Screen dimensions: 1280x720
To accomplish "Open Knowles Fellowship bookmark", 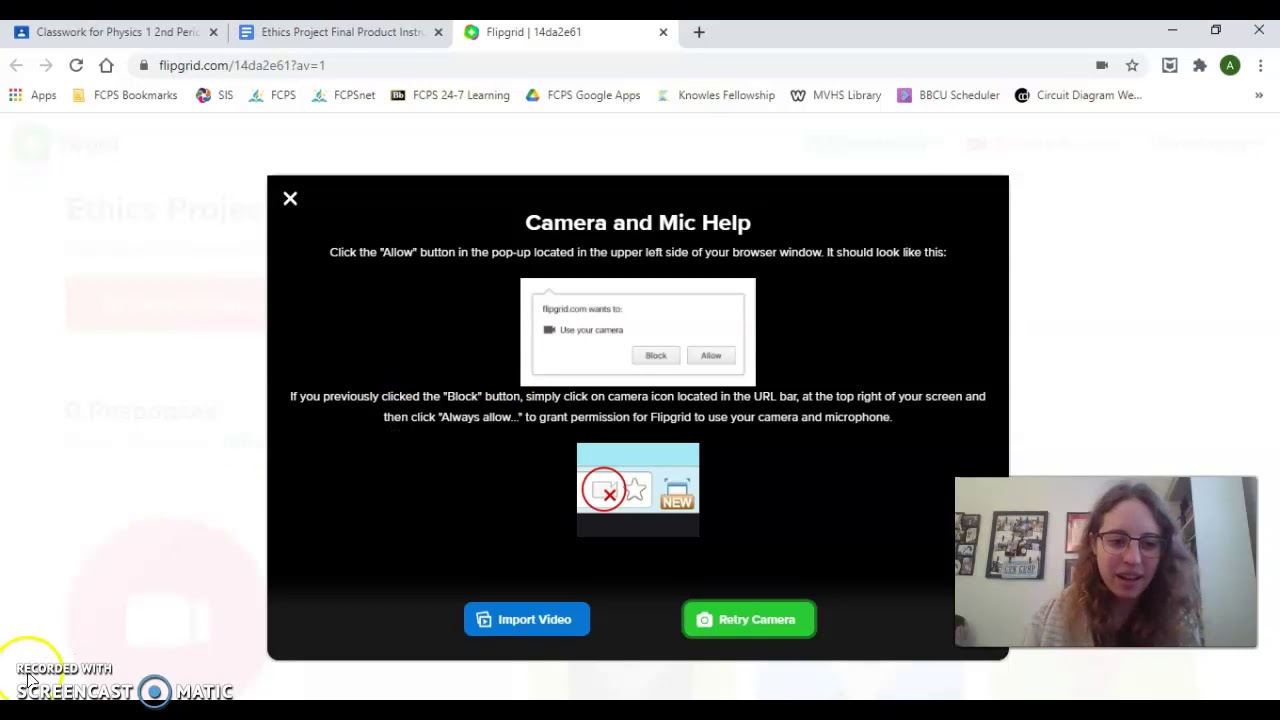I will 716,95.
